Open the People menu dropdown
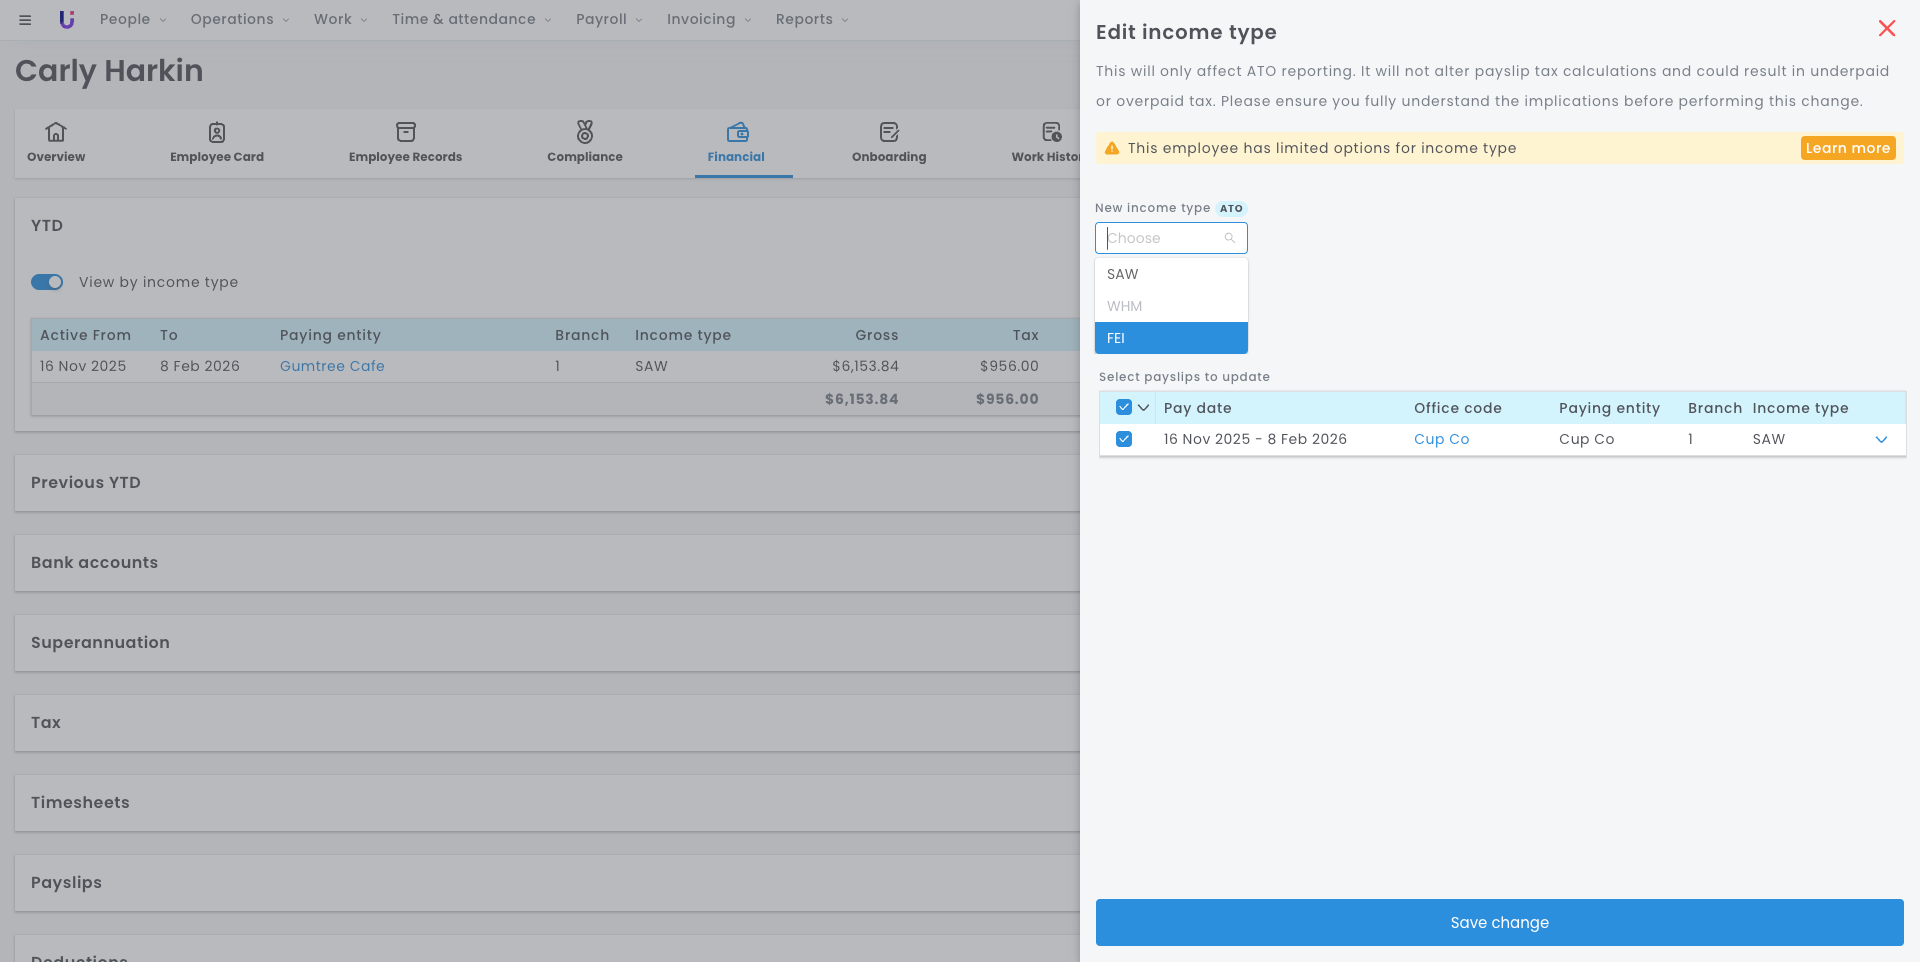Image resolution: width=1920 pixels, height=962 pixels. click(x=133, y=19)
